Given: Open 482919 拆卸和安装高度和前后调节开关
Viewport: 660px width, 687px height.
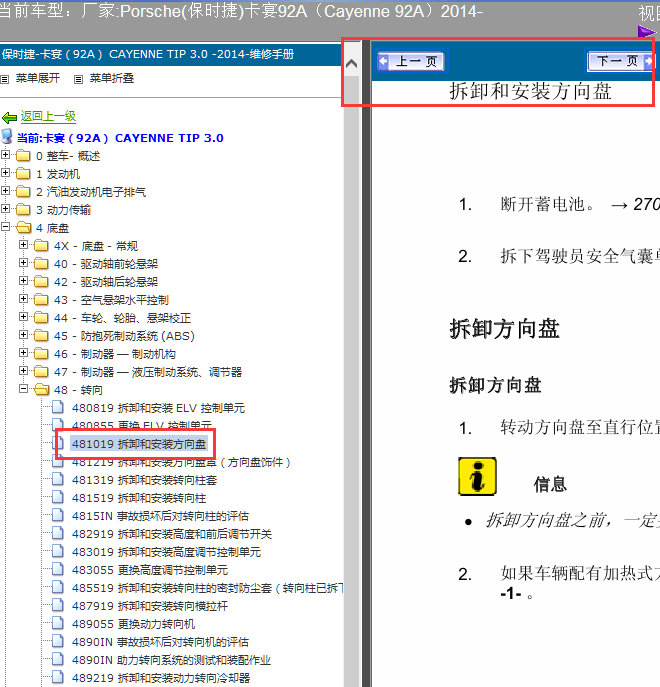Looking at the screenshot, I should point(172,534).
